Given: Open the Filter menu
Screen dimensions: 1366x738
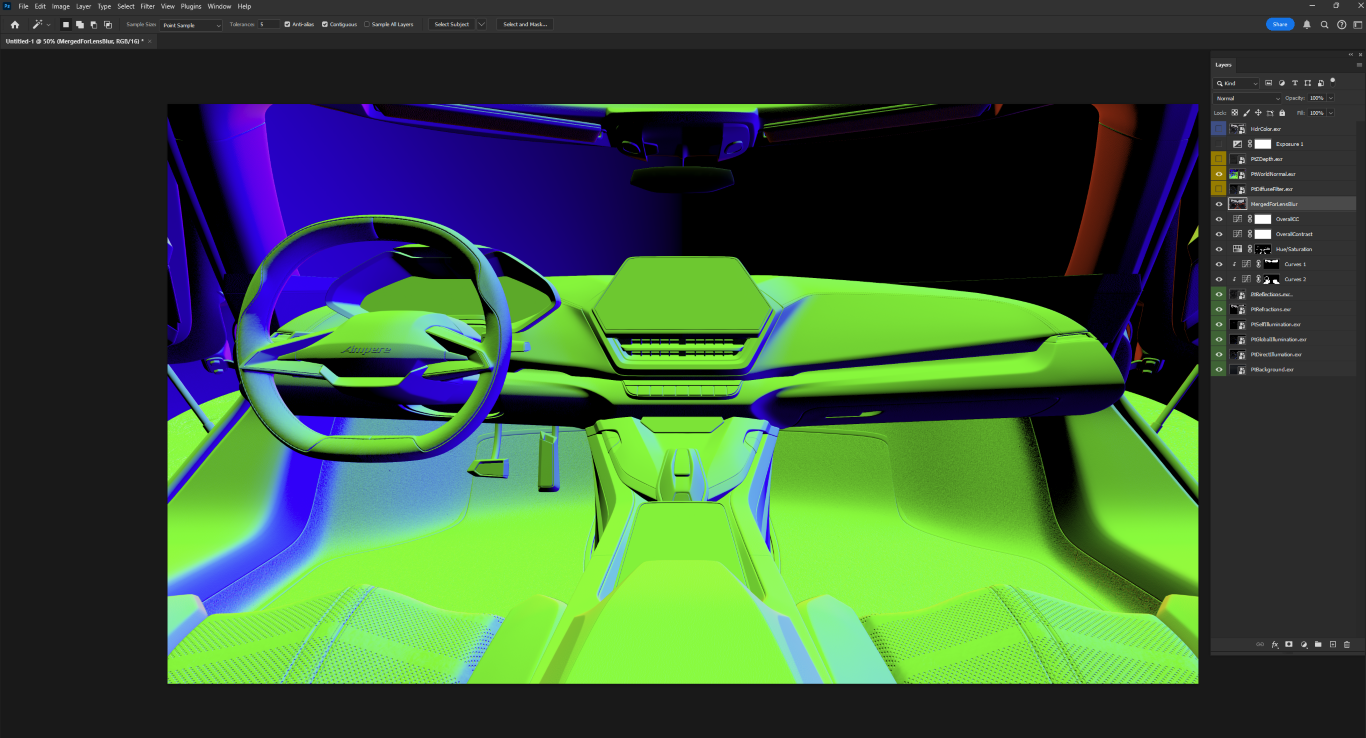Looking at the screenshot, I should click(147, 6).
